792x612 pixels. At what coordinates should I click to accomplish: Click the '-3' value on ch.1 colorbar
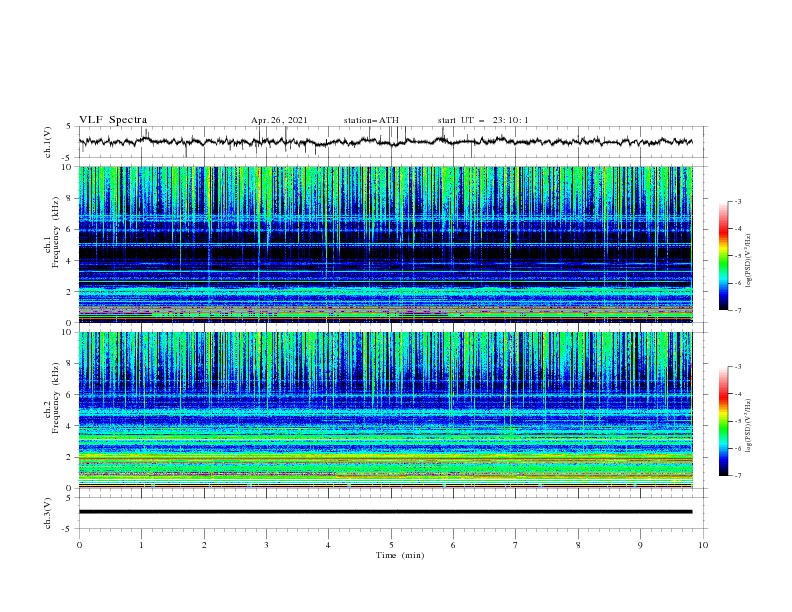[737, 201]
